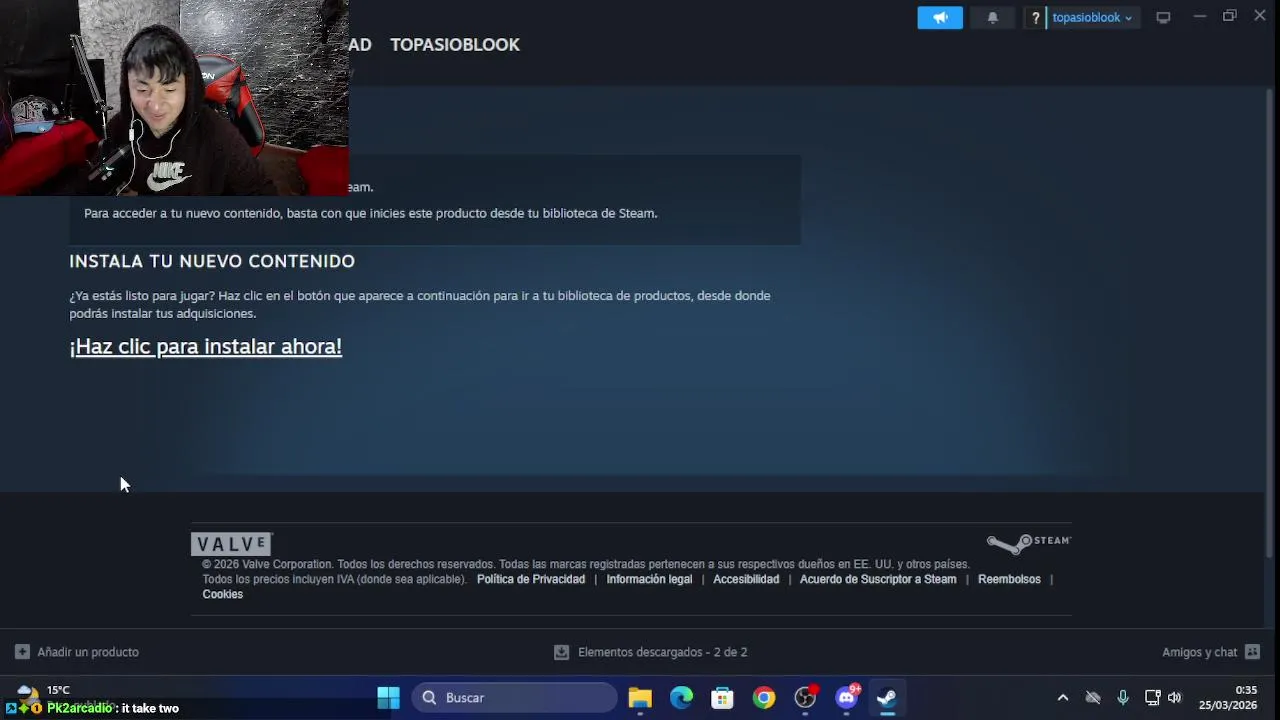Screen dimensions: 1280x720
Task: Open File Explorer from taskbar
Action: coord(640,698)
